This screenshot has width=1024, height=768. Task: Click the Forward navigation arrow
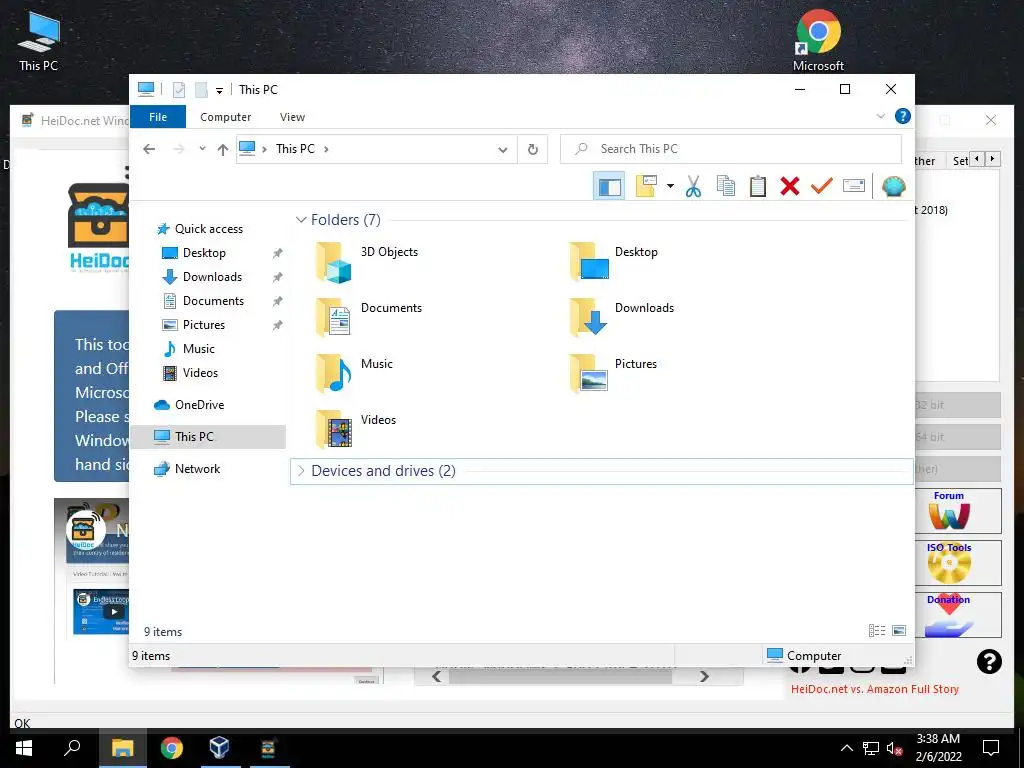[x=178, y=149]
